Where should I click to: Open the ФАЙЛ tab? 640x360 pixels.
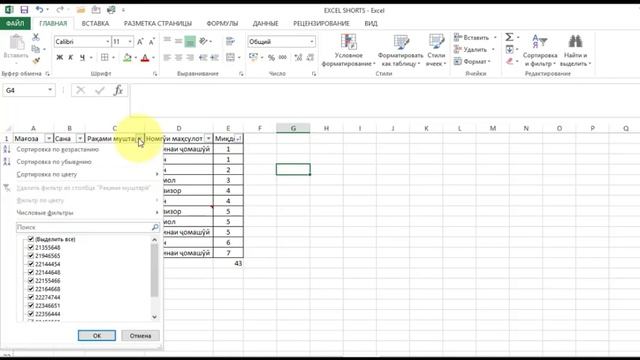pos(15,23)
